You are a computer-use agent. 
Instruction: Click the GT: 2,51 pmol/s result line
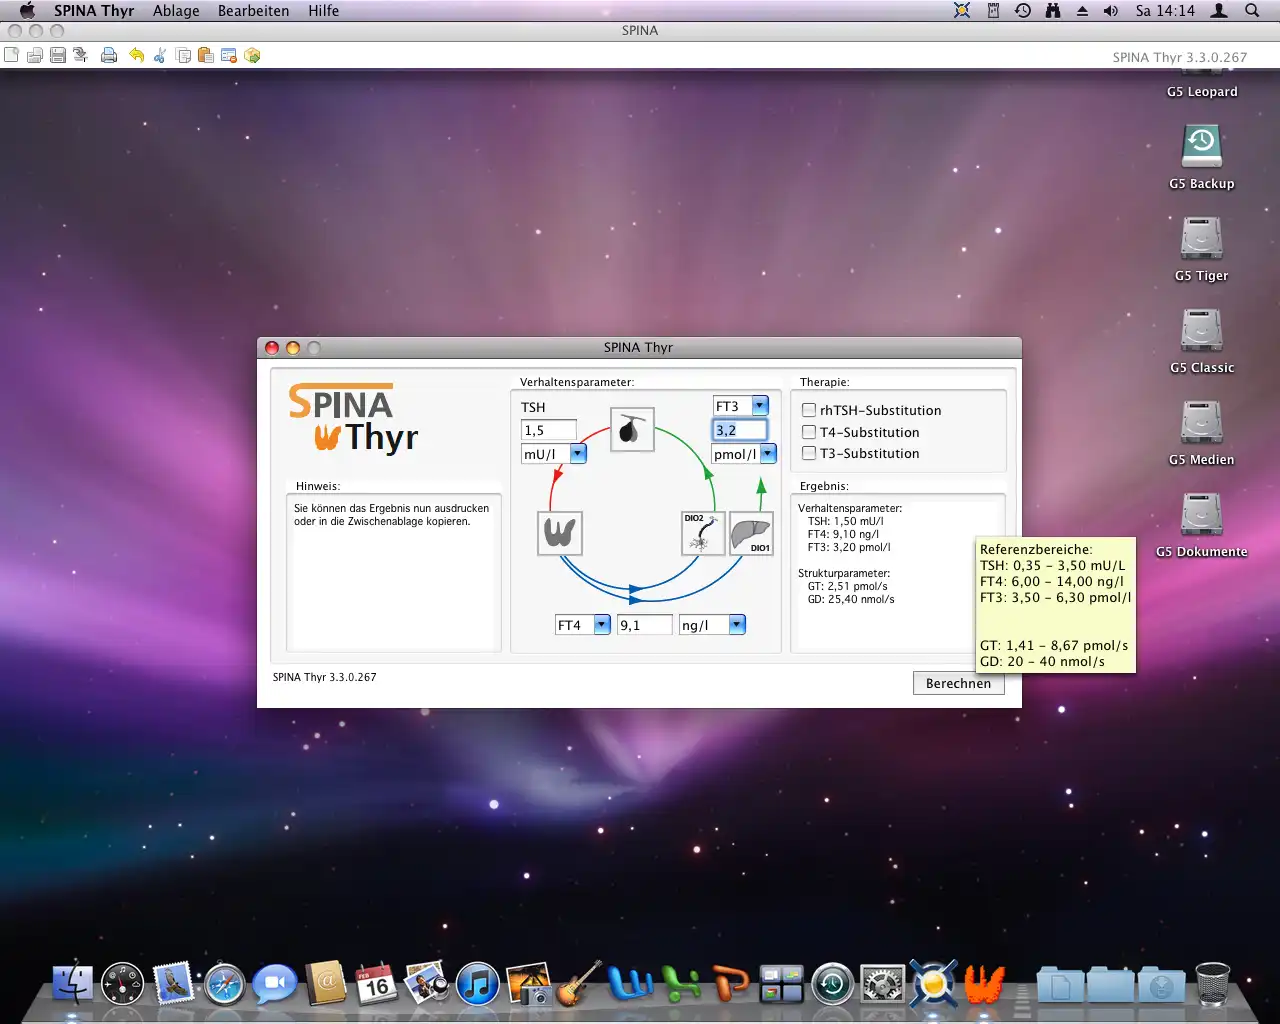click(848, 587)
